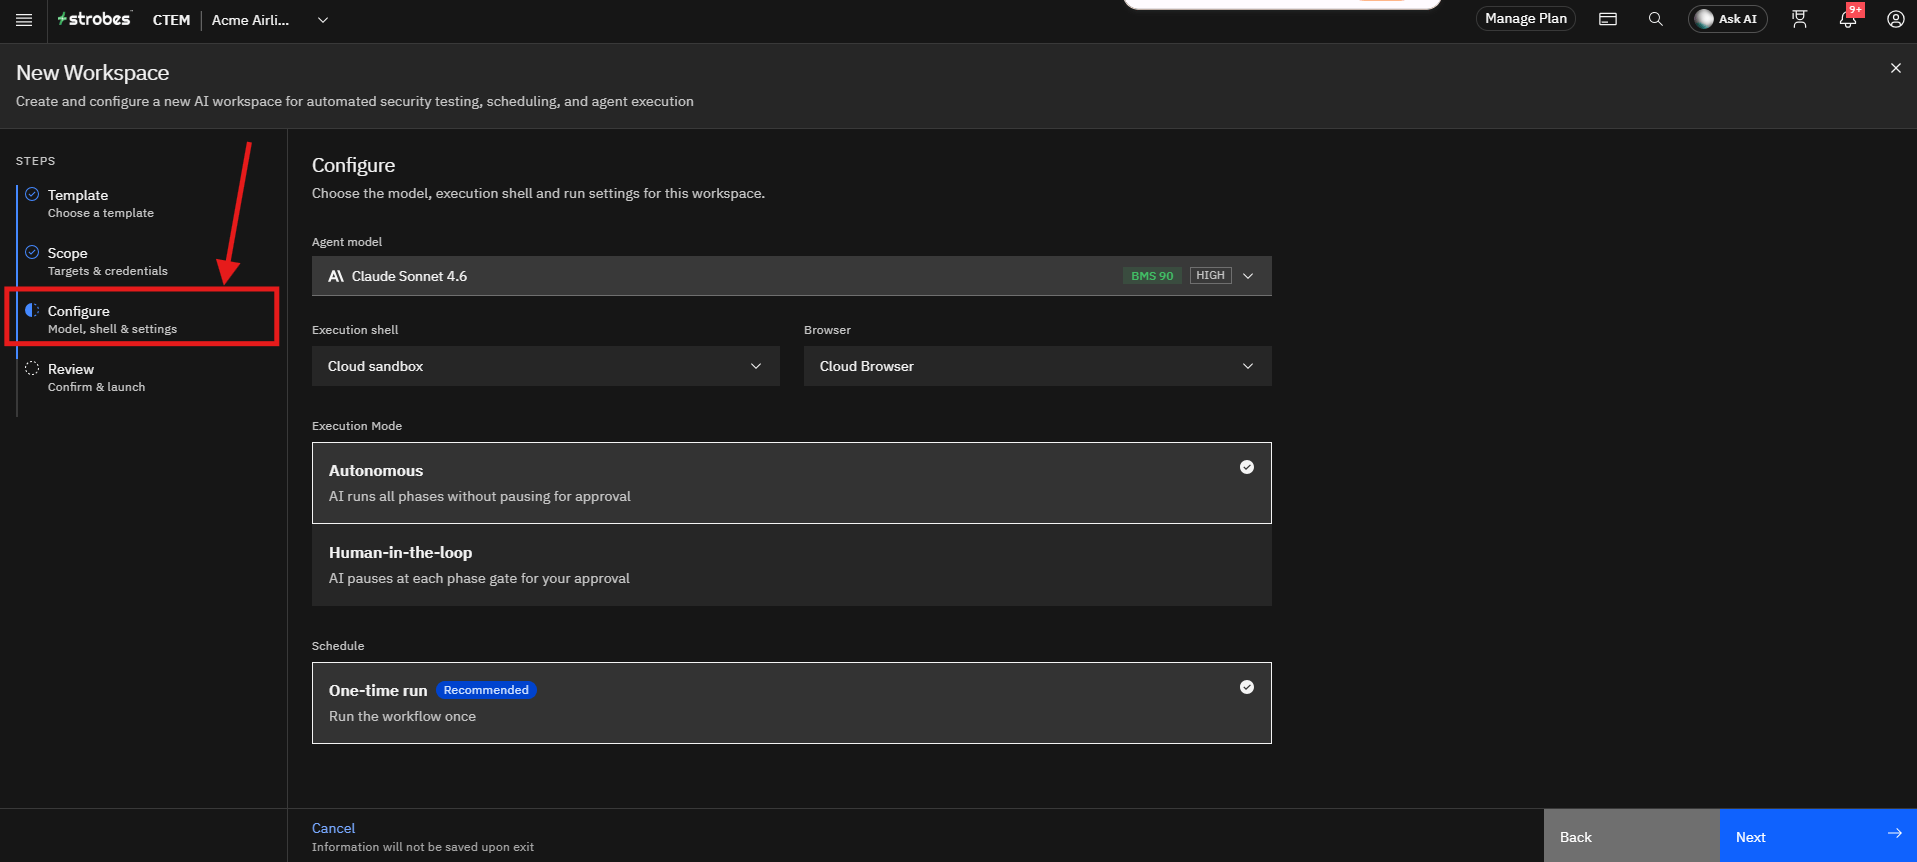Open Ask AI assistant
1917x862 pixels.
[1727, 19]
